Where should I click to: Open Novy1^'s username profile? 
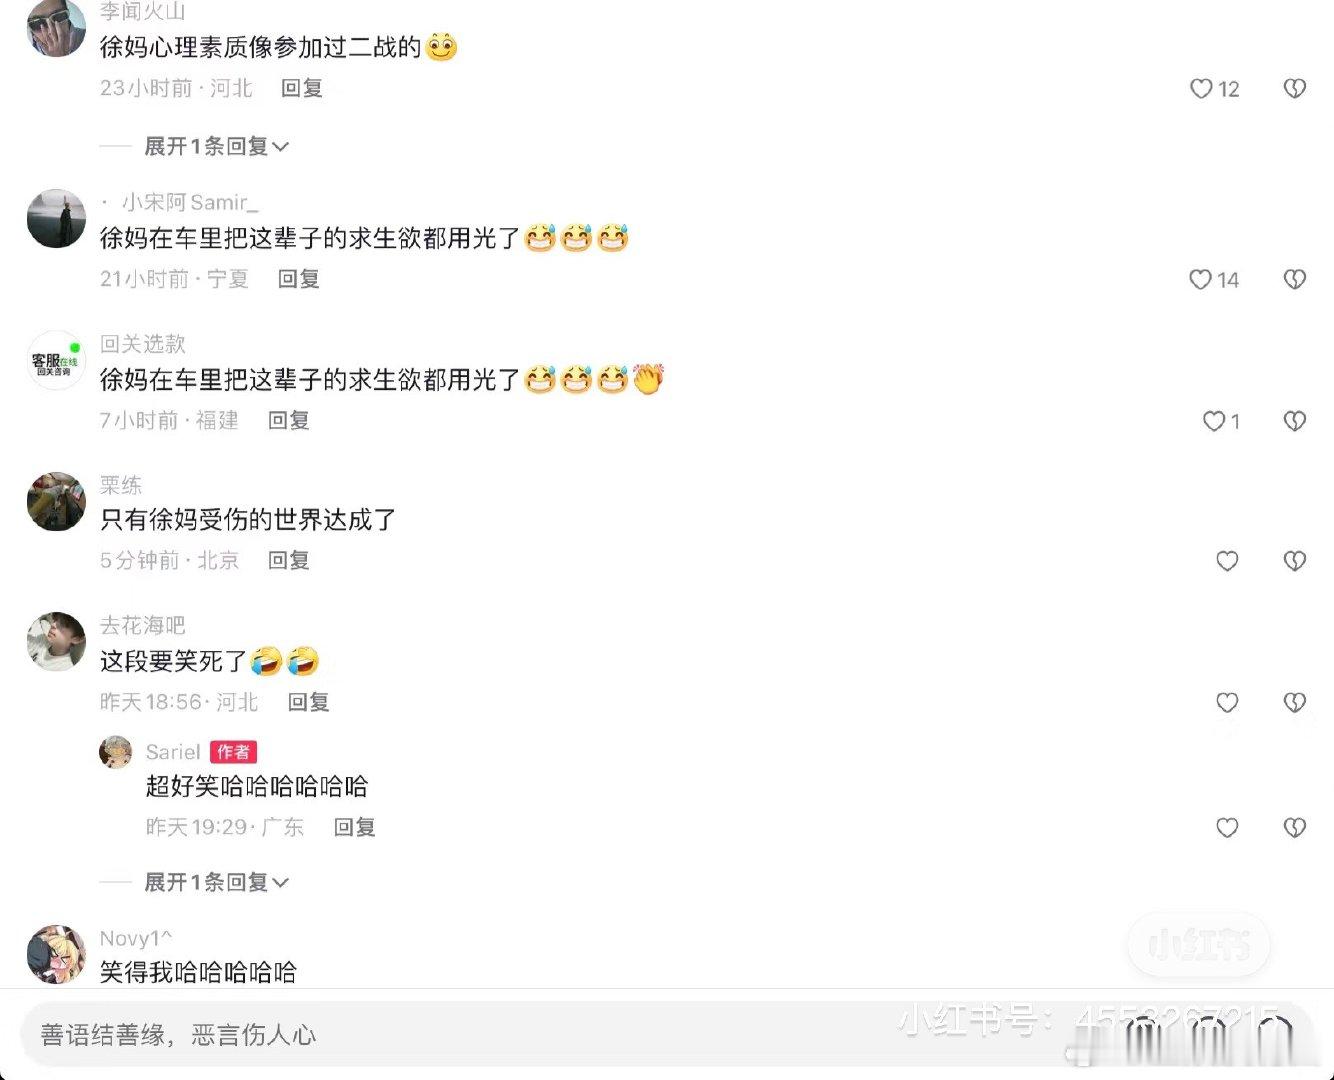(x=136, y=938)
